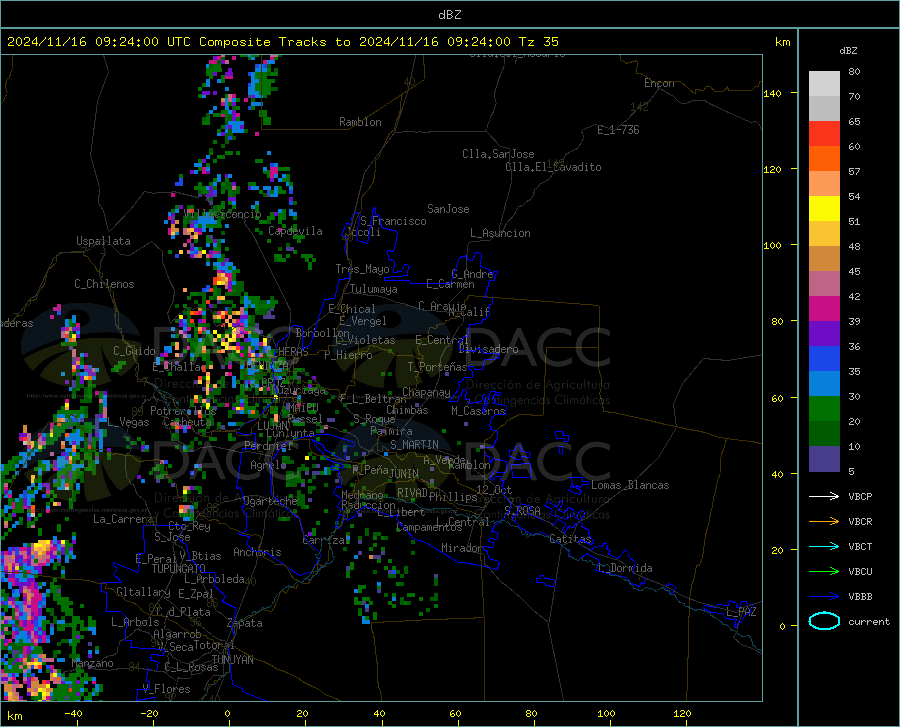Pick the red swatch in dBZ legend
This screenshot has height=727, width=900.
[x=824, y=134]
